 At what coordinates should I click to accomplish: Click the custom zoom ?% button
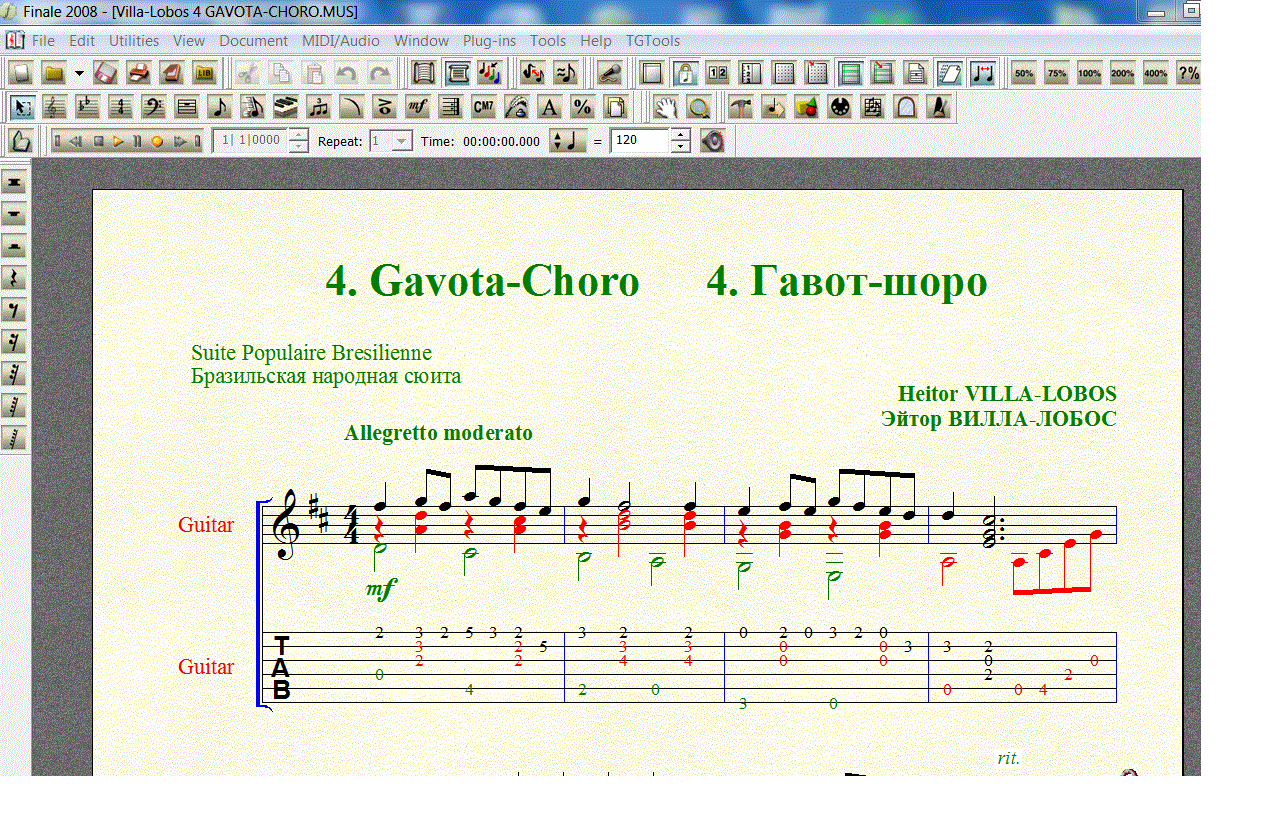[x=1188, y=73]
